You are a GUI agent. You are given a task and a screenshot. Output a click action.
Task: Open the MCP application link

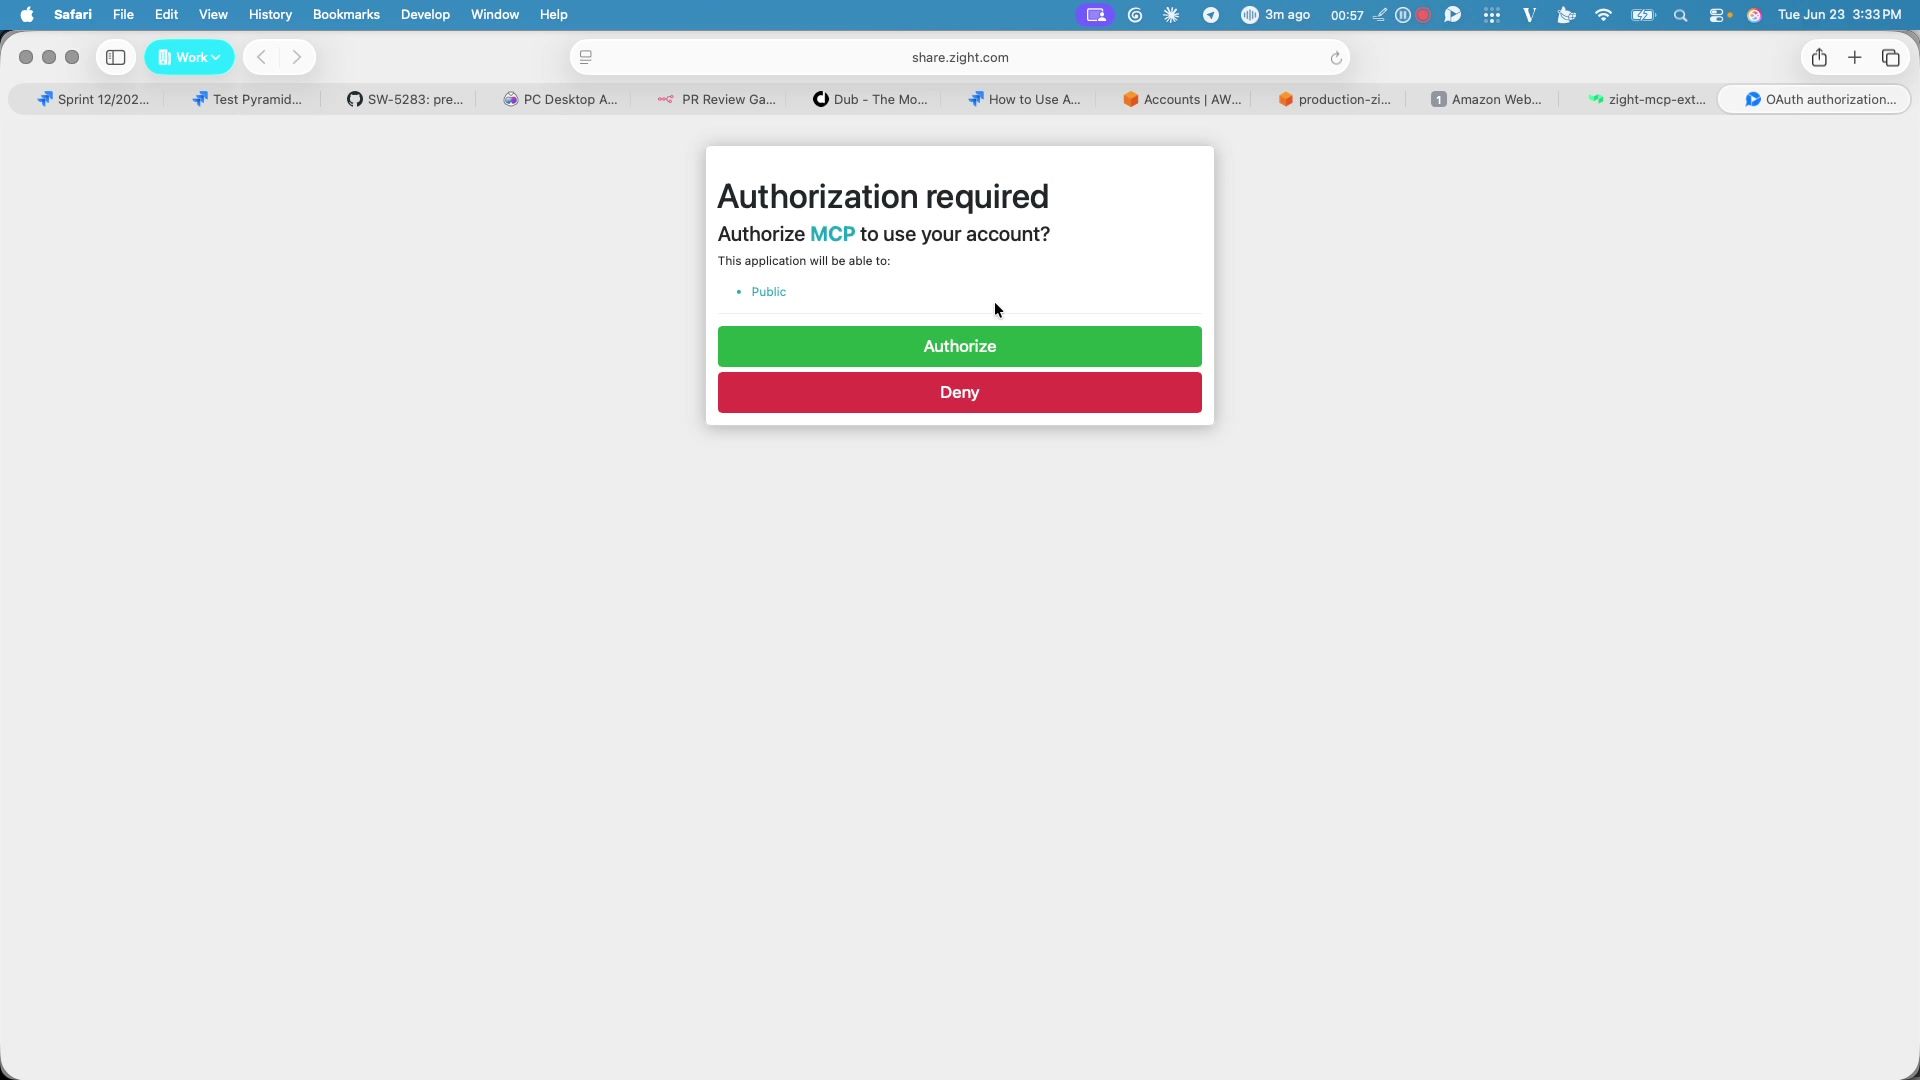(832, 234)
